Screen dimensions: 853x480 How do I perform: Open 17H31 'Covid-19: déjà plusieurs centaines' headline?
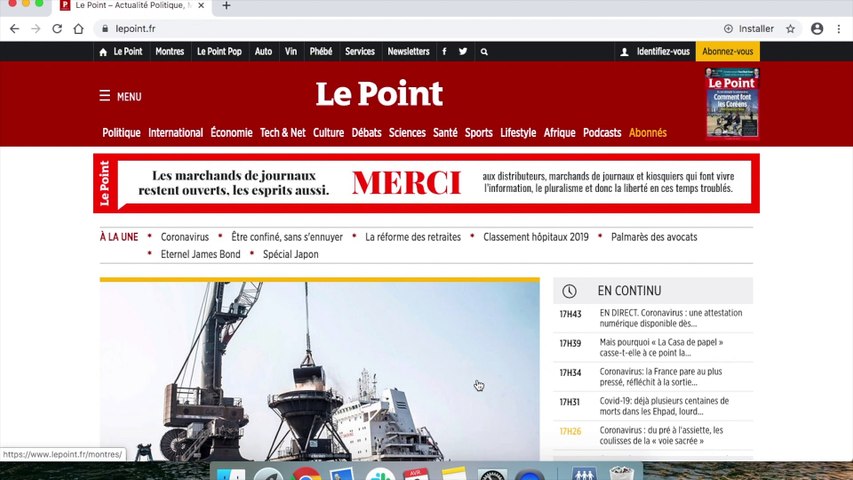pyautogui.click(x=664, y=407)
